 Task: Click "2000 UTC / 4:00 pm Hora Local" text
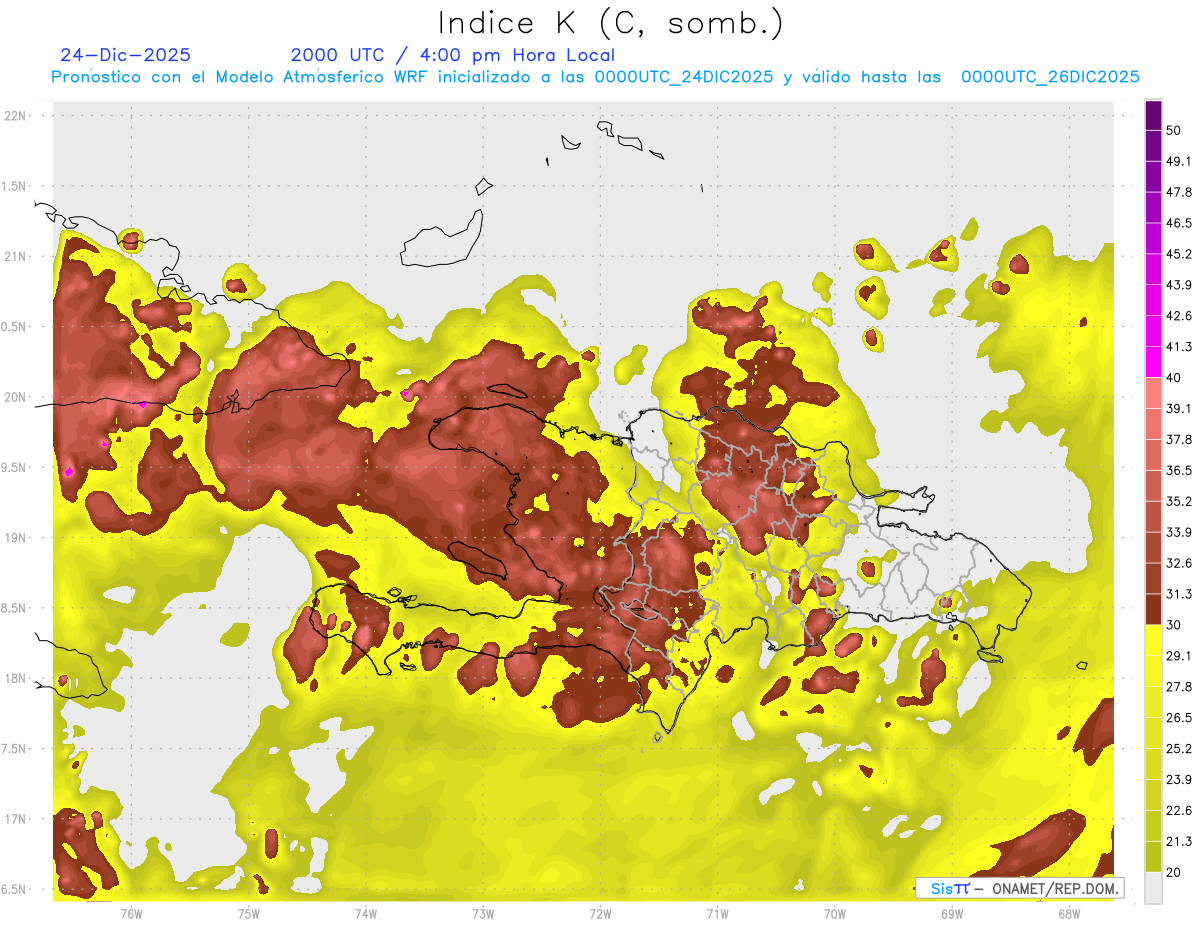(453, 55)
